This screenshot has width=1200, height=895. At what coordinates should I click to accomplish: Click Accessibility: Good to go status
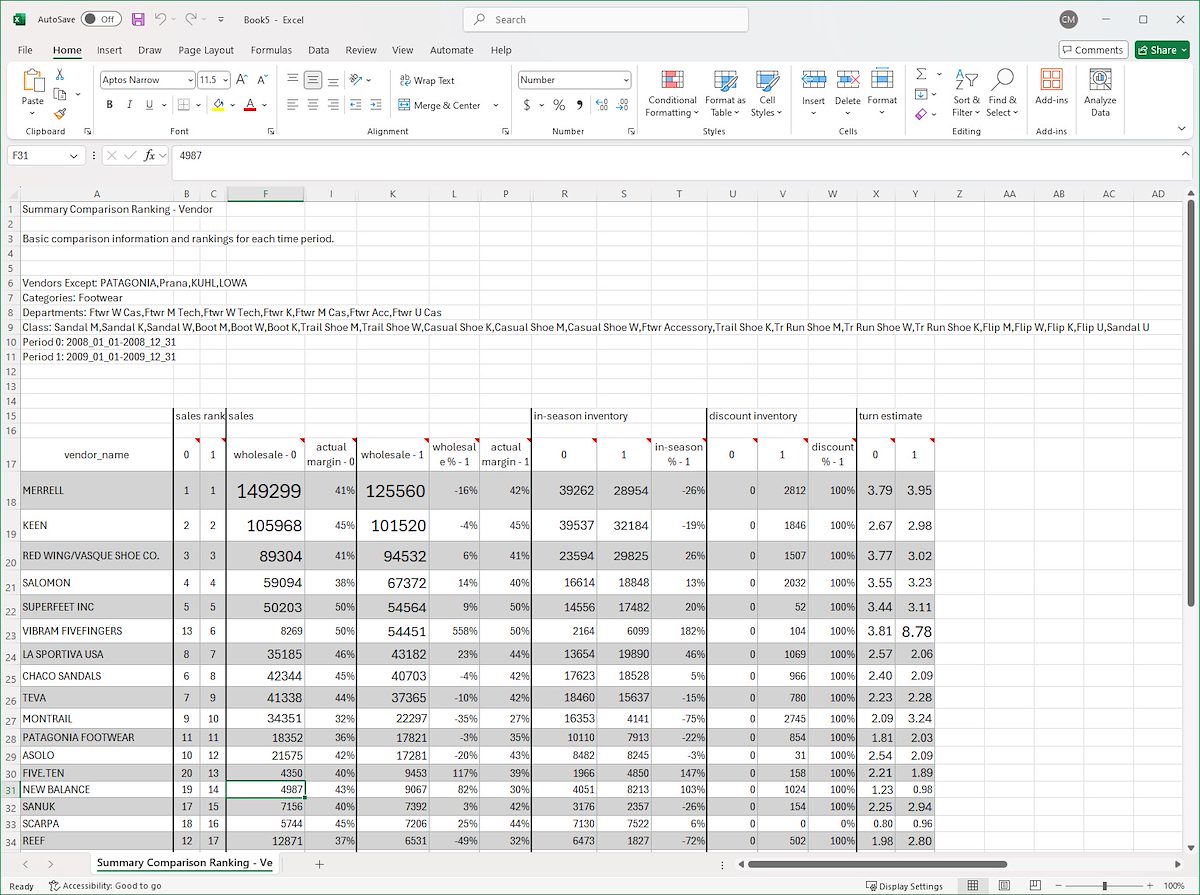(105, 886)
